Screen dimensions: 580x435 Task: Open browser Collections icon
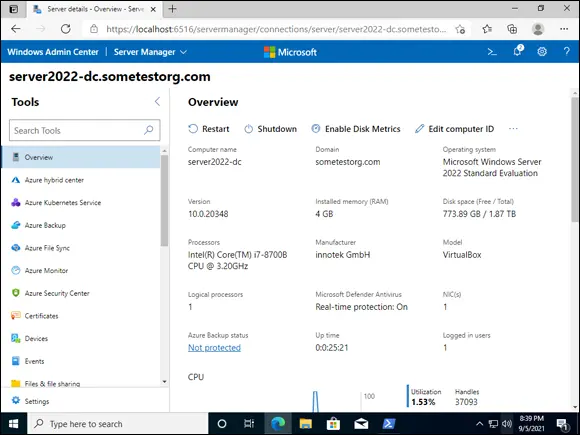[x=512, y=29]
